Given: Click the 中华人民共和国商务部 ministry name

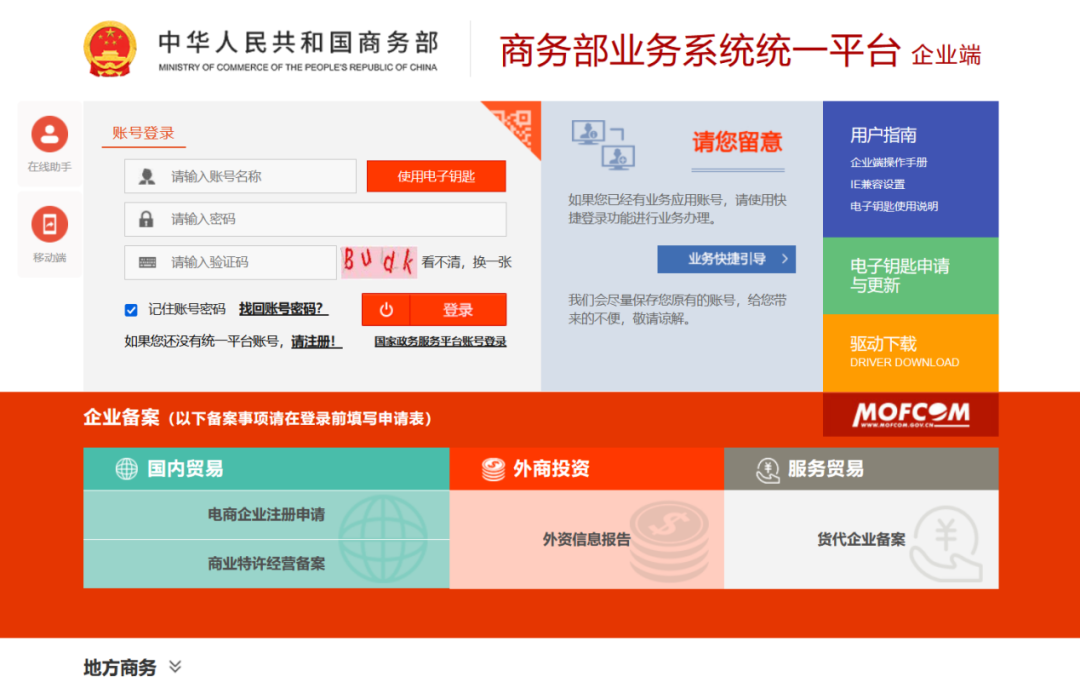Looking at the screenshot, I should pos(298,43).
